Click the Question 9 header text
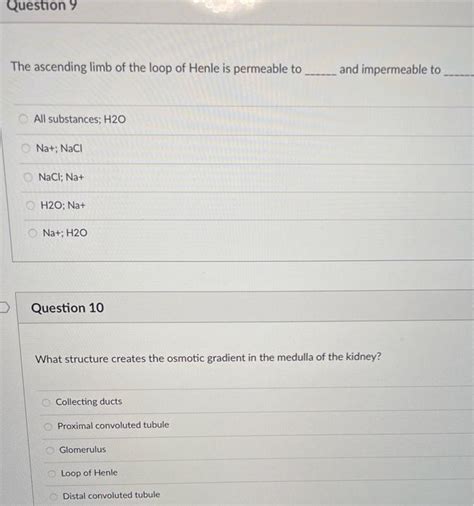This screenshot has height=506, width=474. click(41, 5)
